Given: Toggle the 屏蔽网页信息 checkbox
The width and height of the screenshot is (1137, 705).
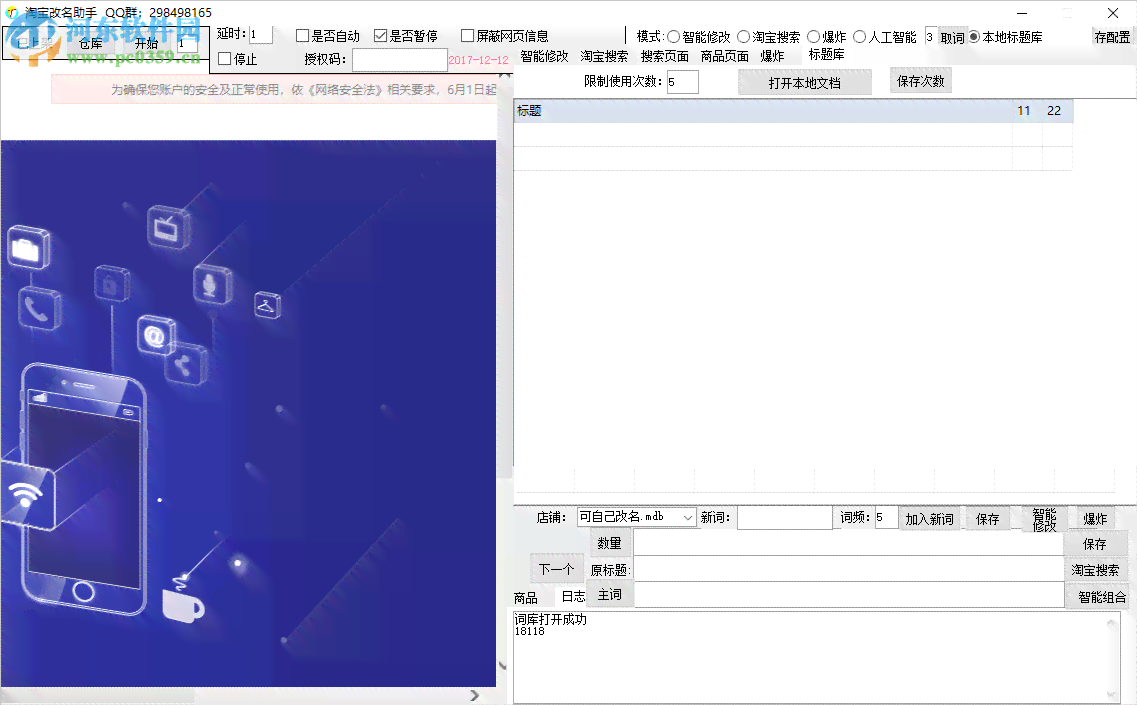Looking at the screenshot, I should tap(468, 36).
